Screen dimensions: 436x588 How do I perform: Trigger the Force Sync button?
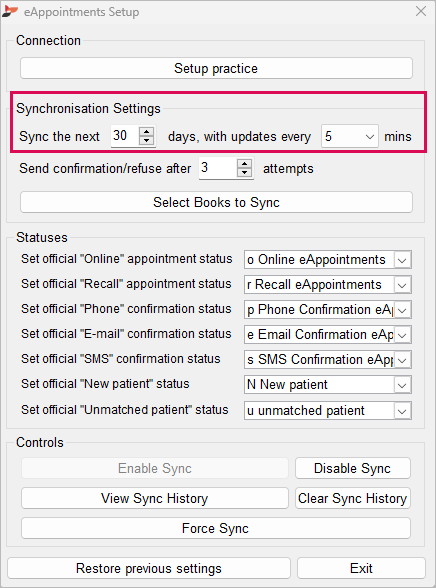click(x=216, y=528)
